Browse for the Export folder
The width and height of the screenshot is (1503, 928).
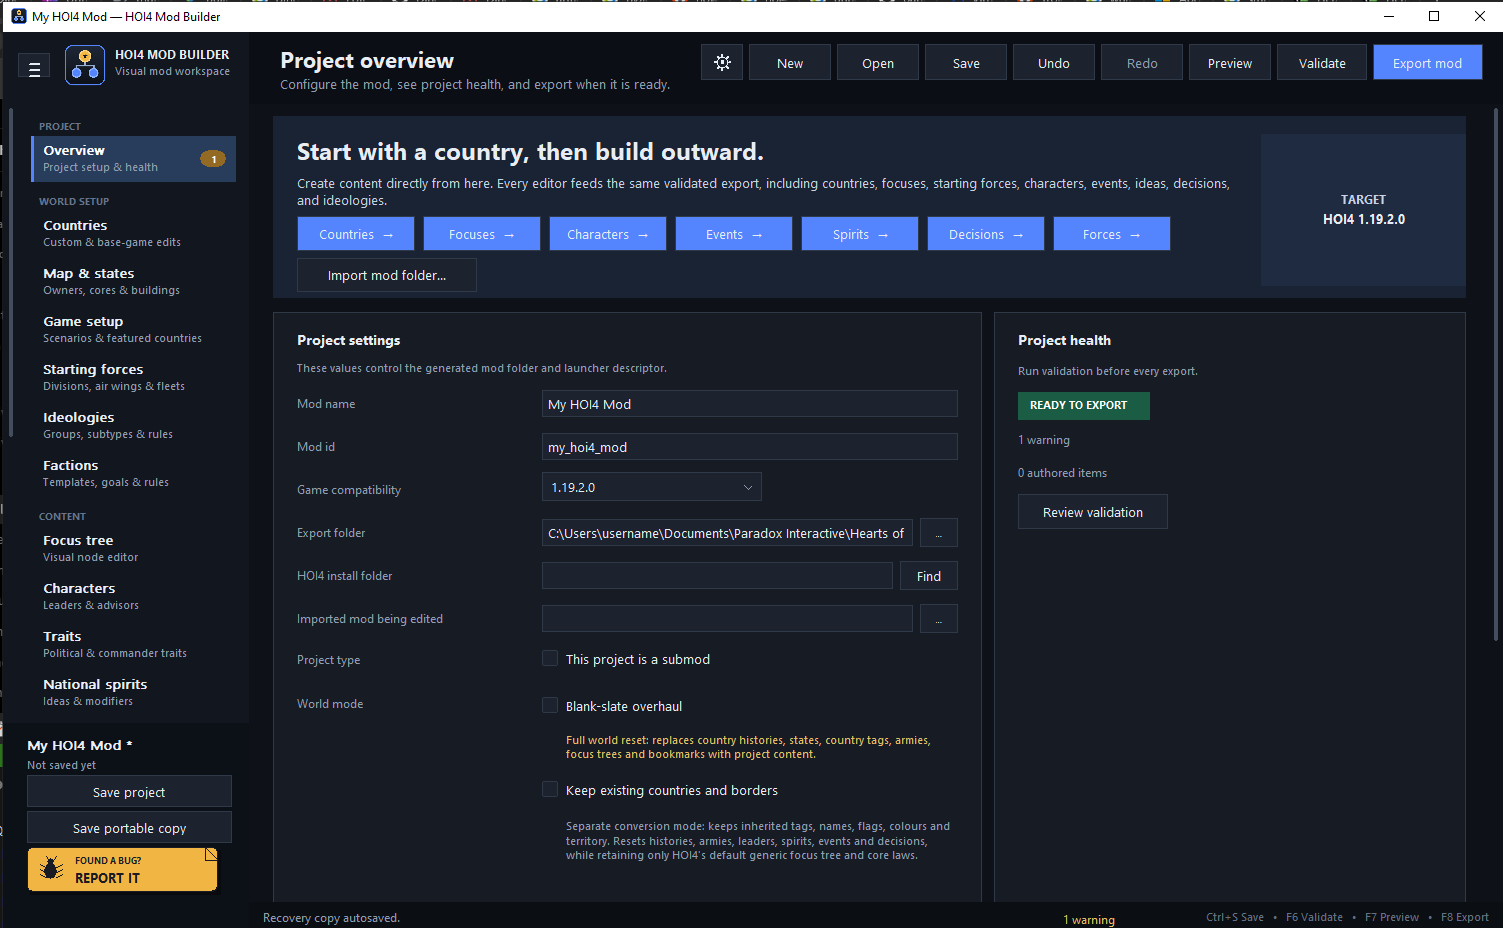coord(938,533)
